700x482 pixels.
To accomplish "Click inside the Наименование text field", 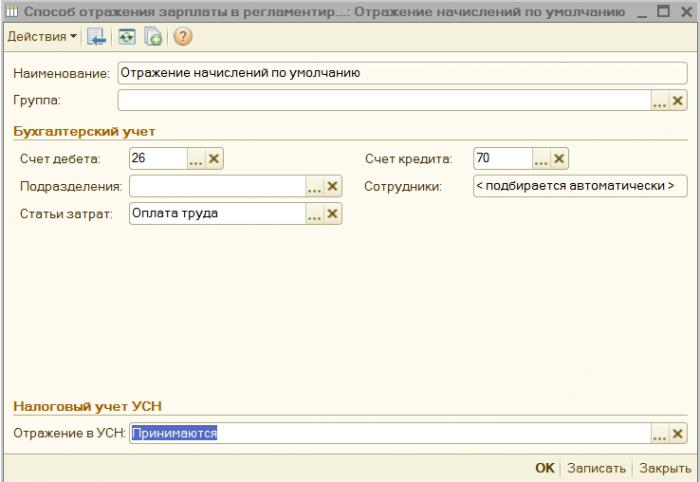I will point(402,73).
